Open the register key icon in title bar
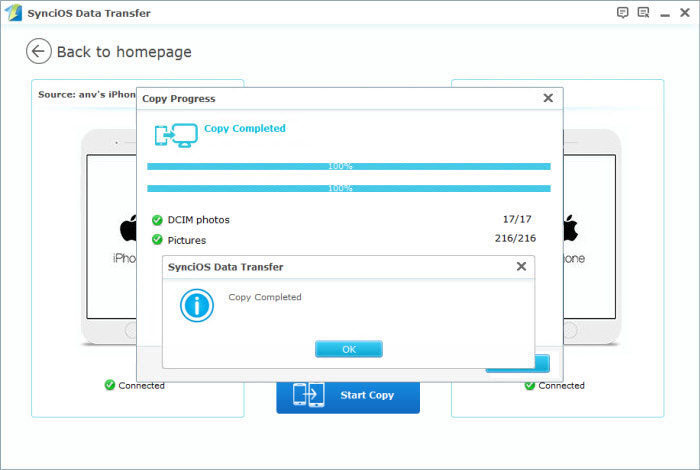The height and width of the screenshot is (470, 700). point(643,12)
